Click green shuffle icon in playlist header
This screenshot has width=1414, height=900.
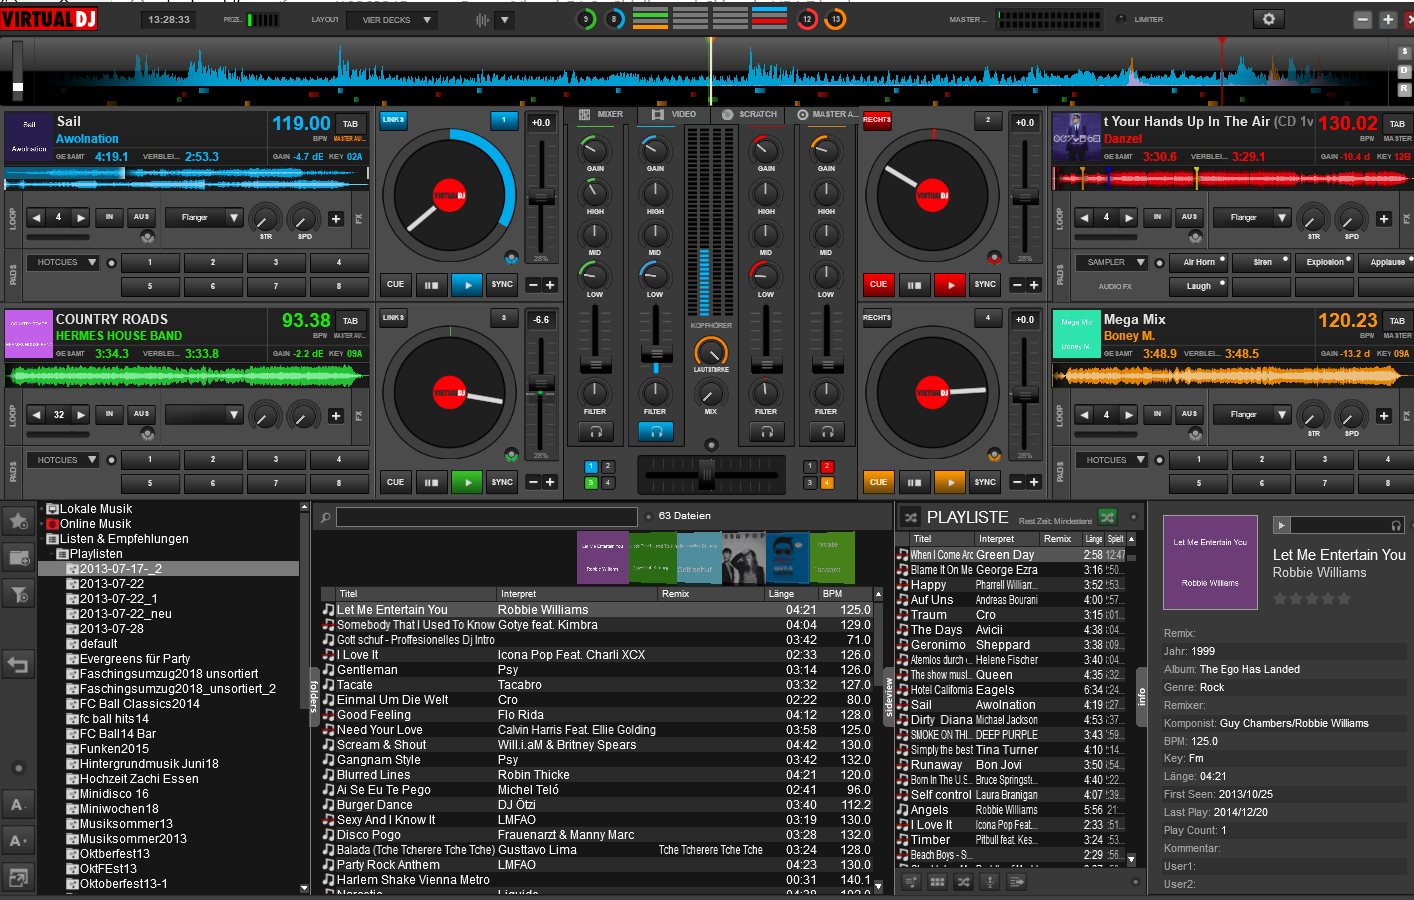1106,517
